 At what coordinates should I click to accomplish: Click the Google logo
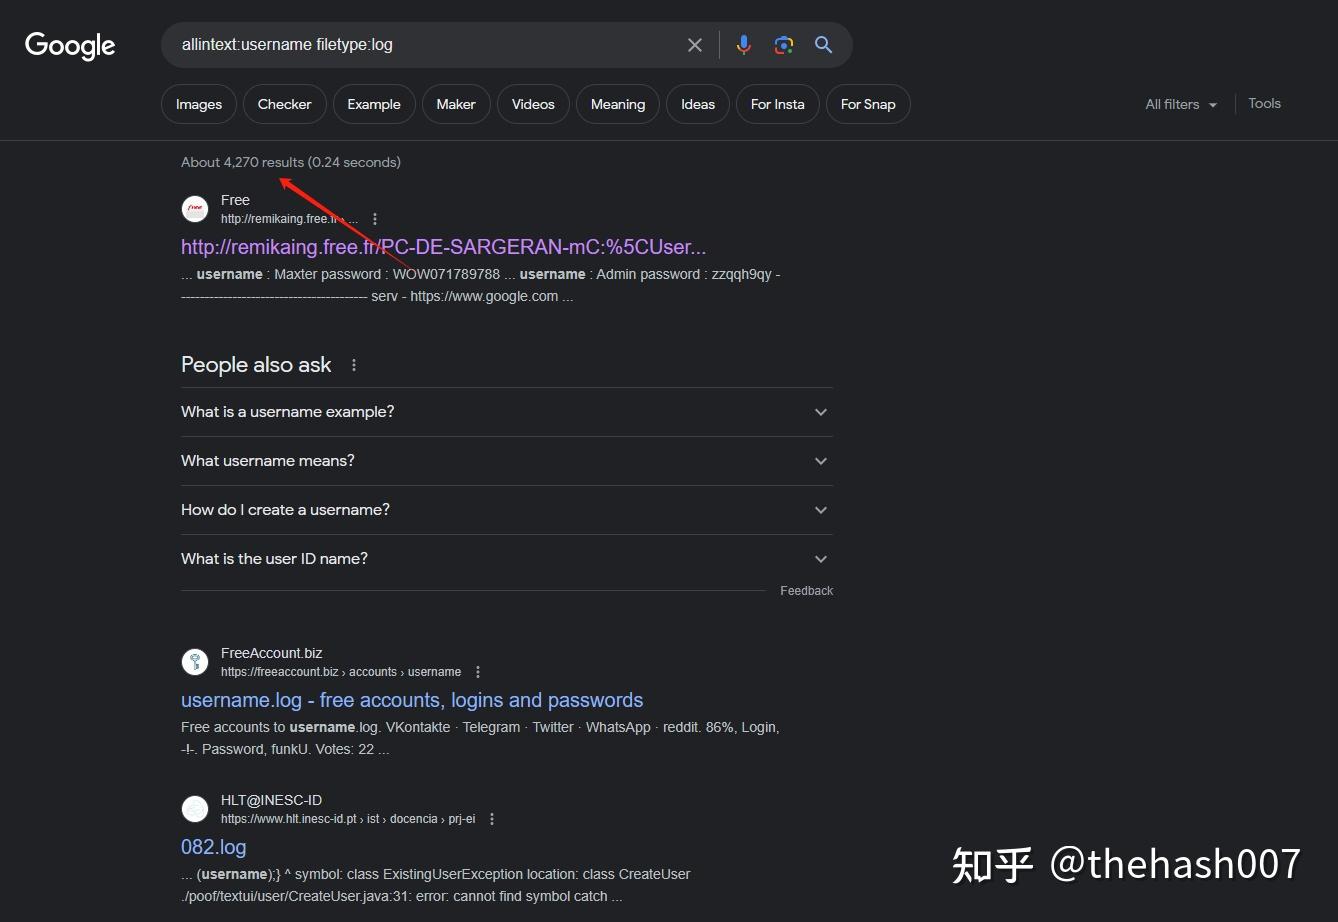pyautogui.click(x=70, y=45)
